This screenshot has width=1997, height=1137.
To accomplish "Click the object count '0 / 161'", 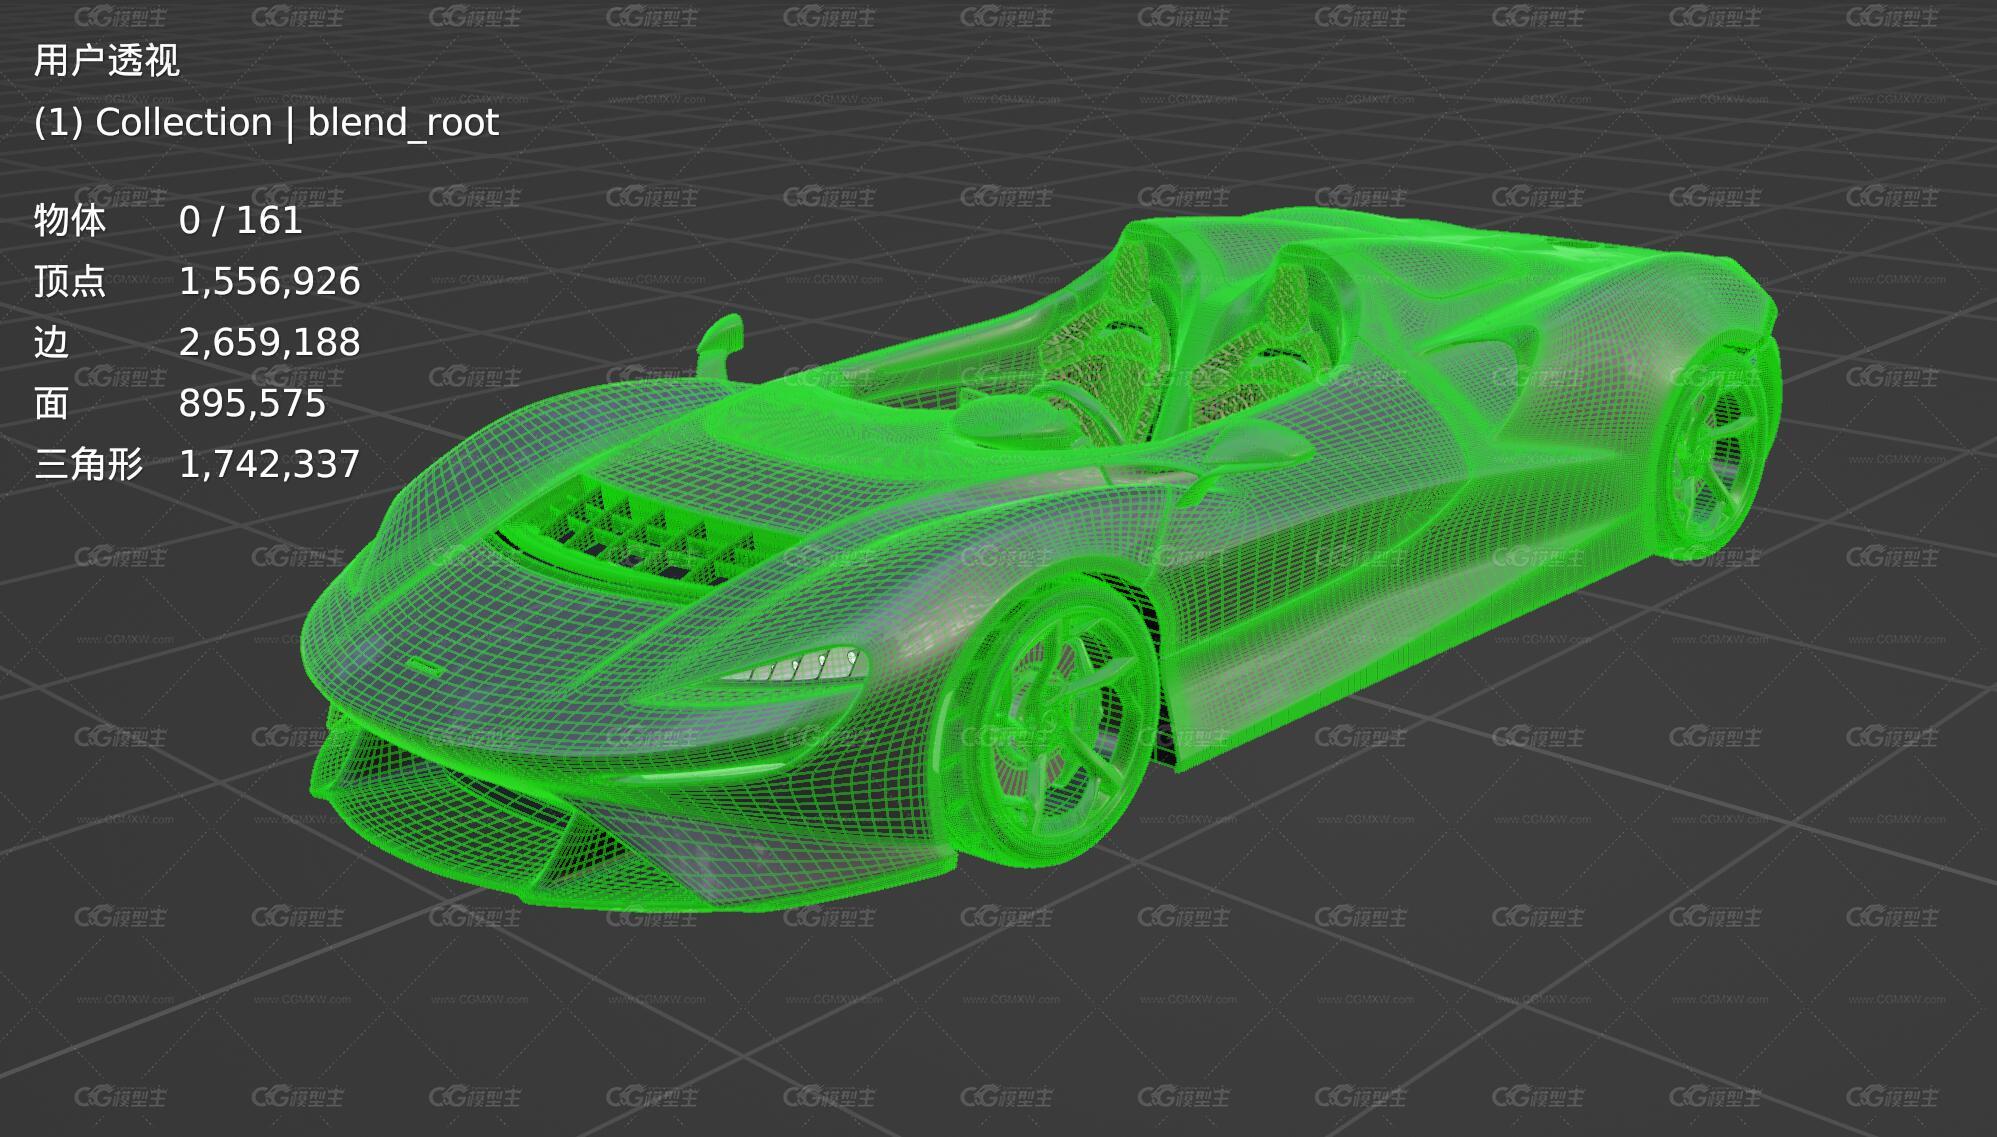I will pyautogui.click(x=241, y=221).
